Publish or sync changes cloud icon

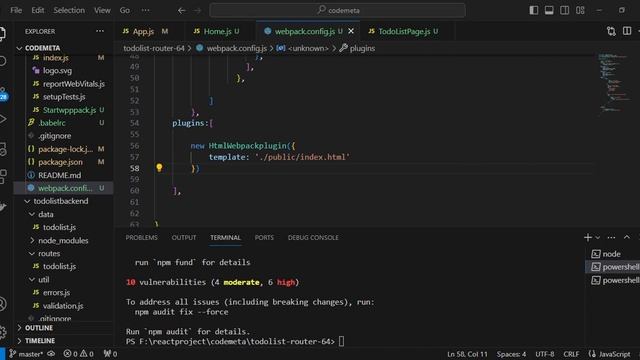(x=51, y=354)
